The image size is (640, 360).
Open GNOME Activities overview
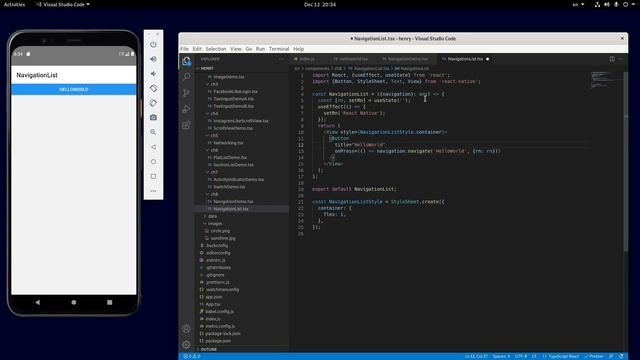(x=14, y=4)
